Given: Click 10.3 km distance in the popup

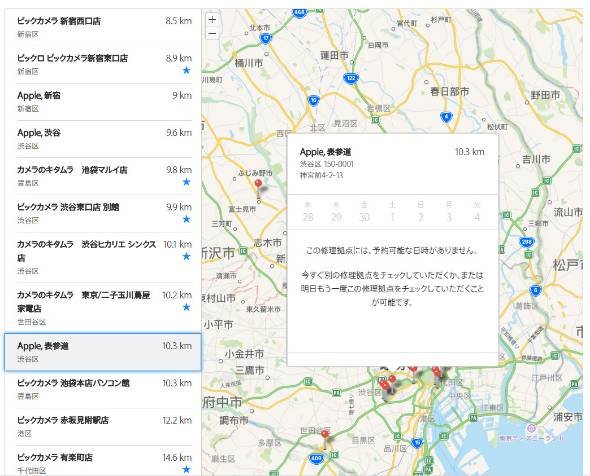Looking at the screenshot, I should click(x=470, y=152).
